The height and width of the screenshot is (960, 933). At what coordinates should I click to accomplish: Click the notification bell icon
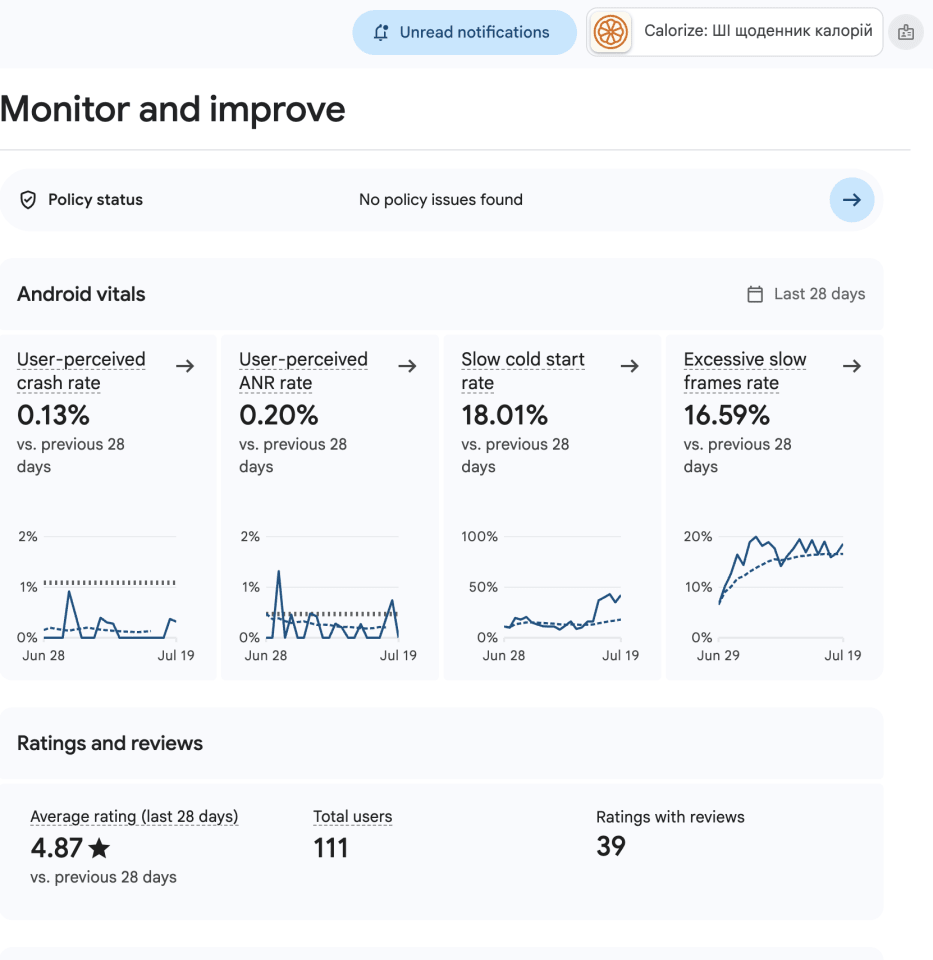[x=381, y=32]
